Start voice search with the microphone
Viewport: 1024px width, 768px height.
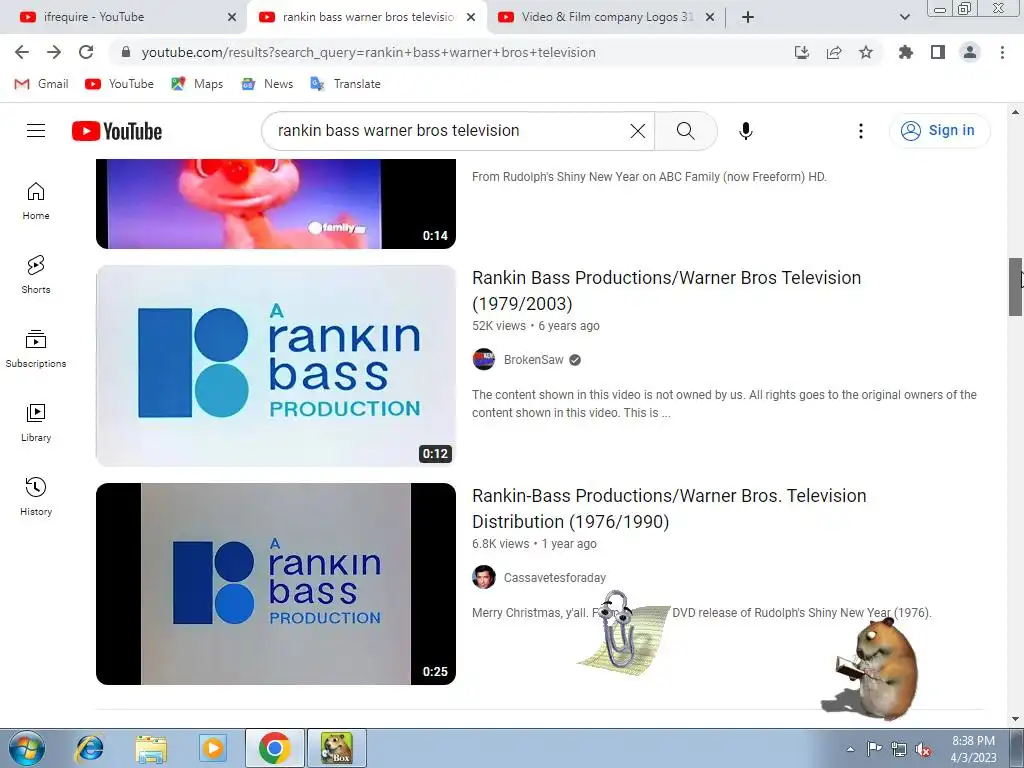pos(745,131)
